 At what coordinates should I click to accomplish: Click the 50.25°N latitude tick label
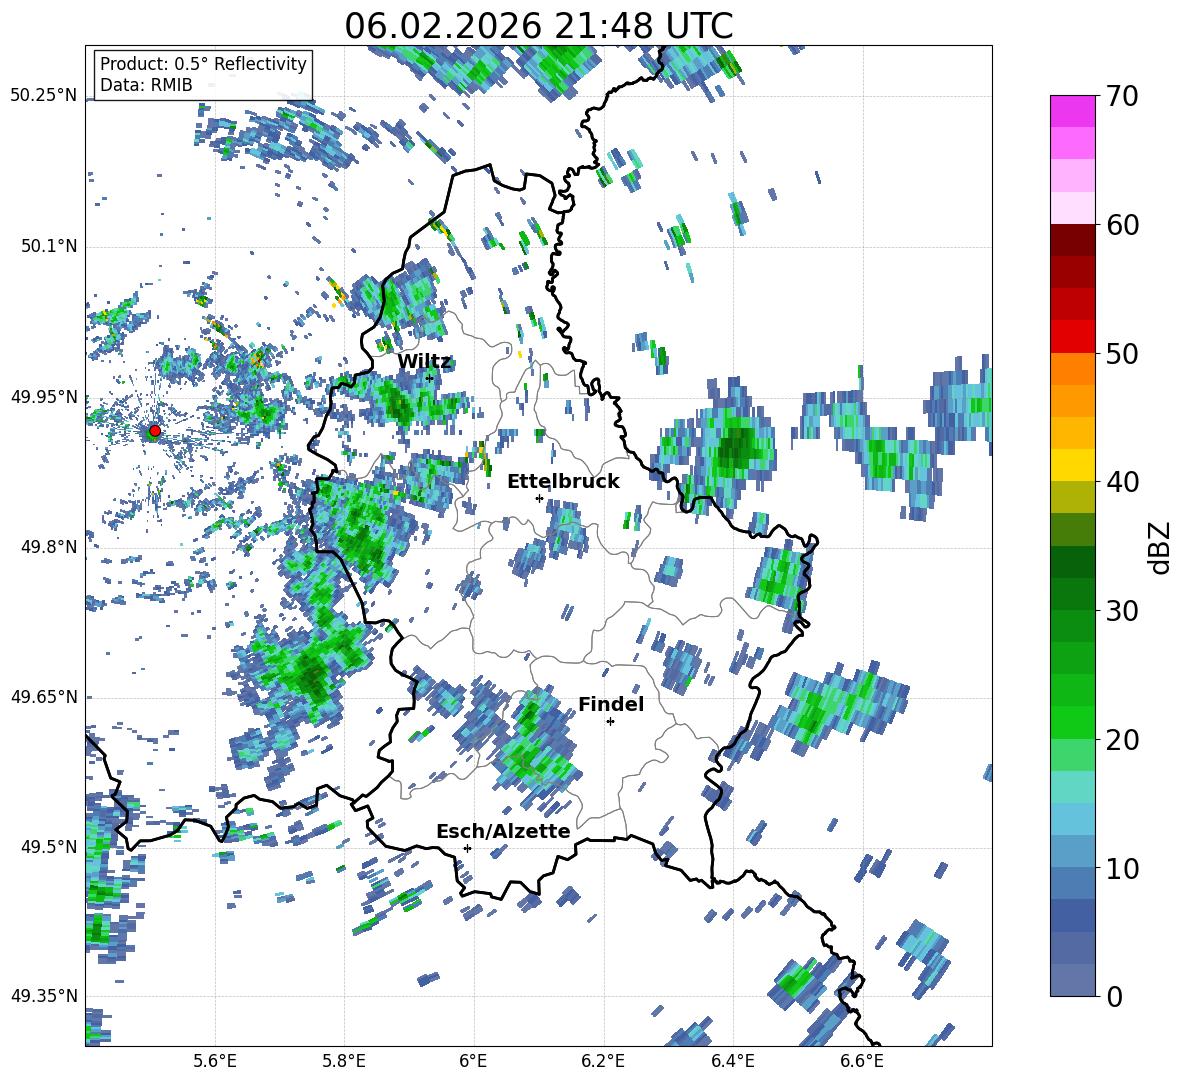[44, 96]
